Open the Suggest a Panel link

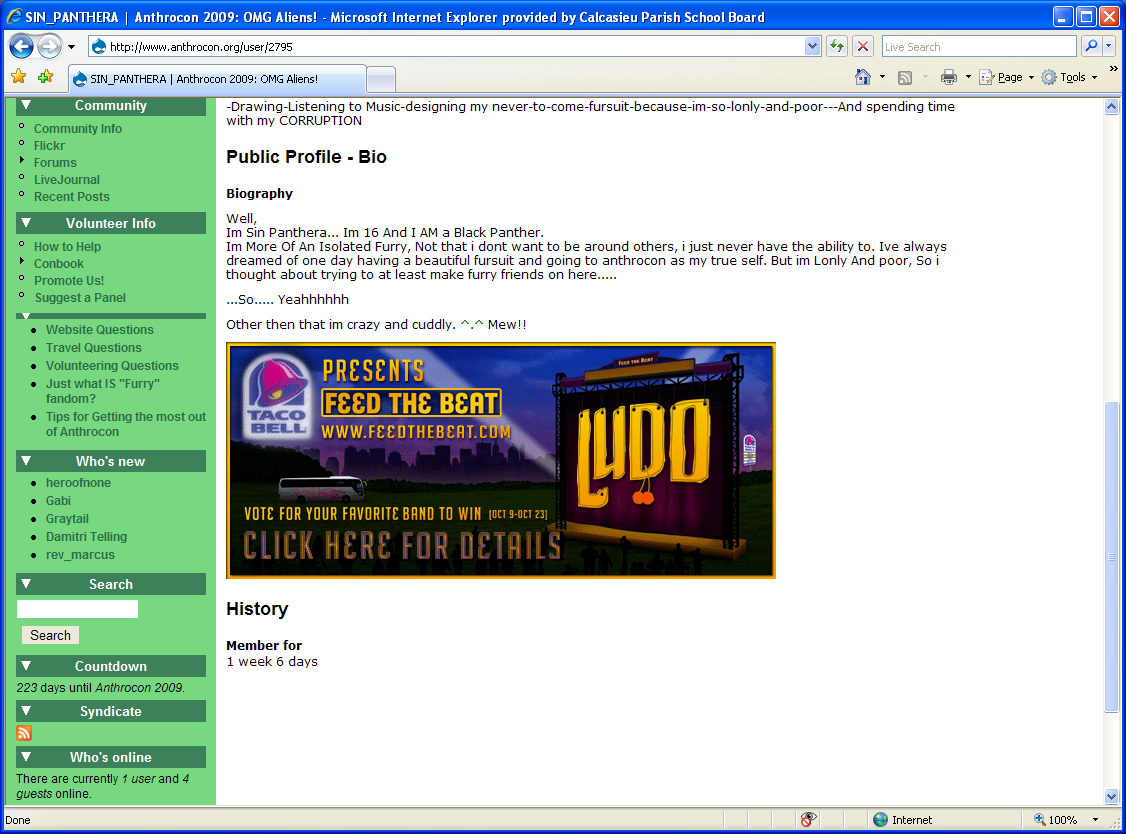click(80, 297)
